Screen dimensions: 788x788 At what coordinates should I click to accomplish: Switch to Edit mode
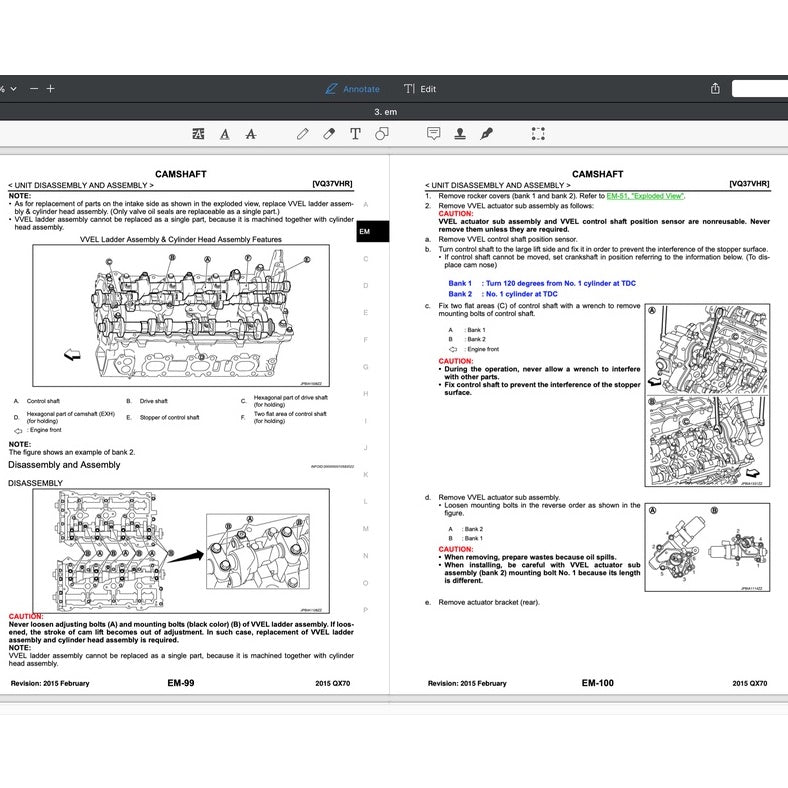pyautogui.click(x=420, y=89)
